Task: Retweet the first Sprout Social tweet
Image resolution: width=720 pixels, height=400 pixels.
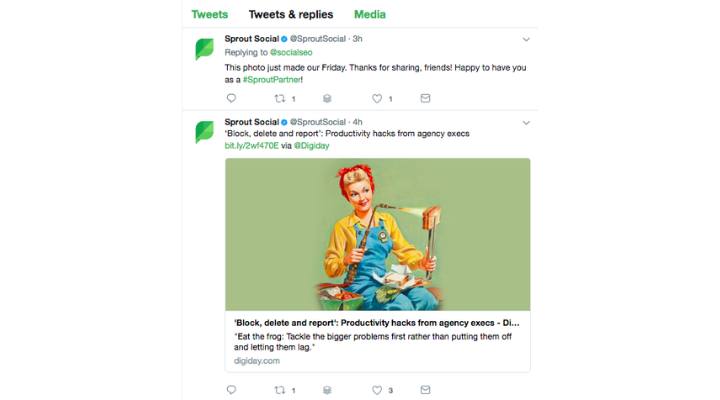Action: click(280, 98)
